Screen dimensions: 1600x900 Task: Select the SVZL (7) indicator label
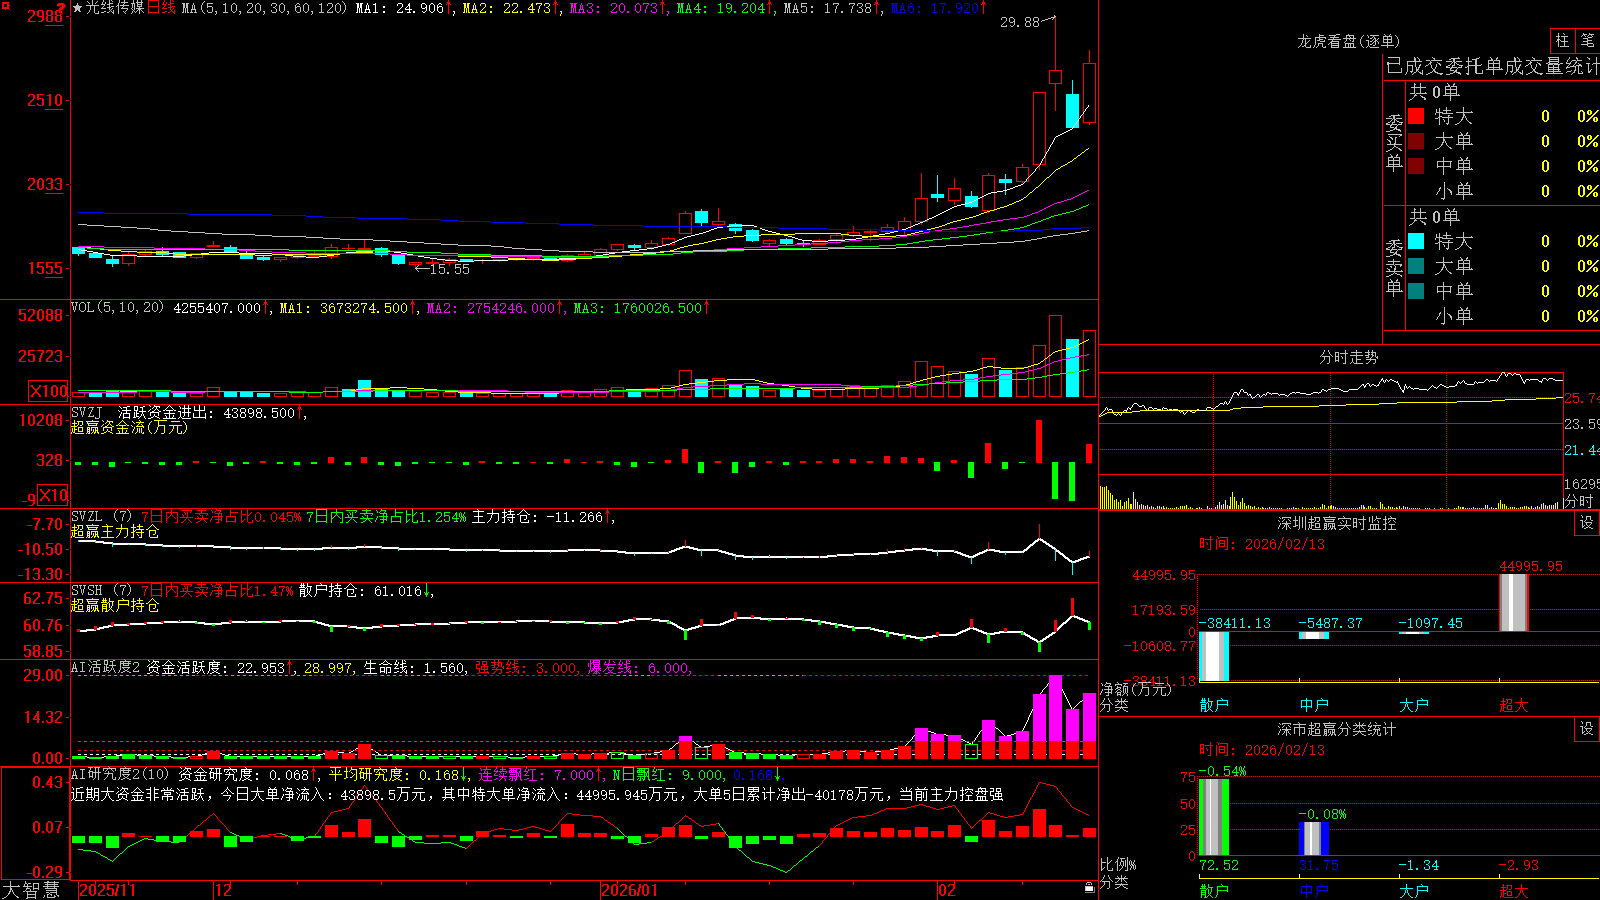[x=101, y=517]
